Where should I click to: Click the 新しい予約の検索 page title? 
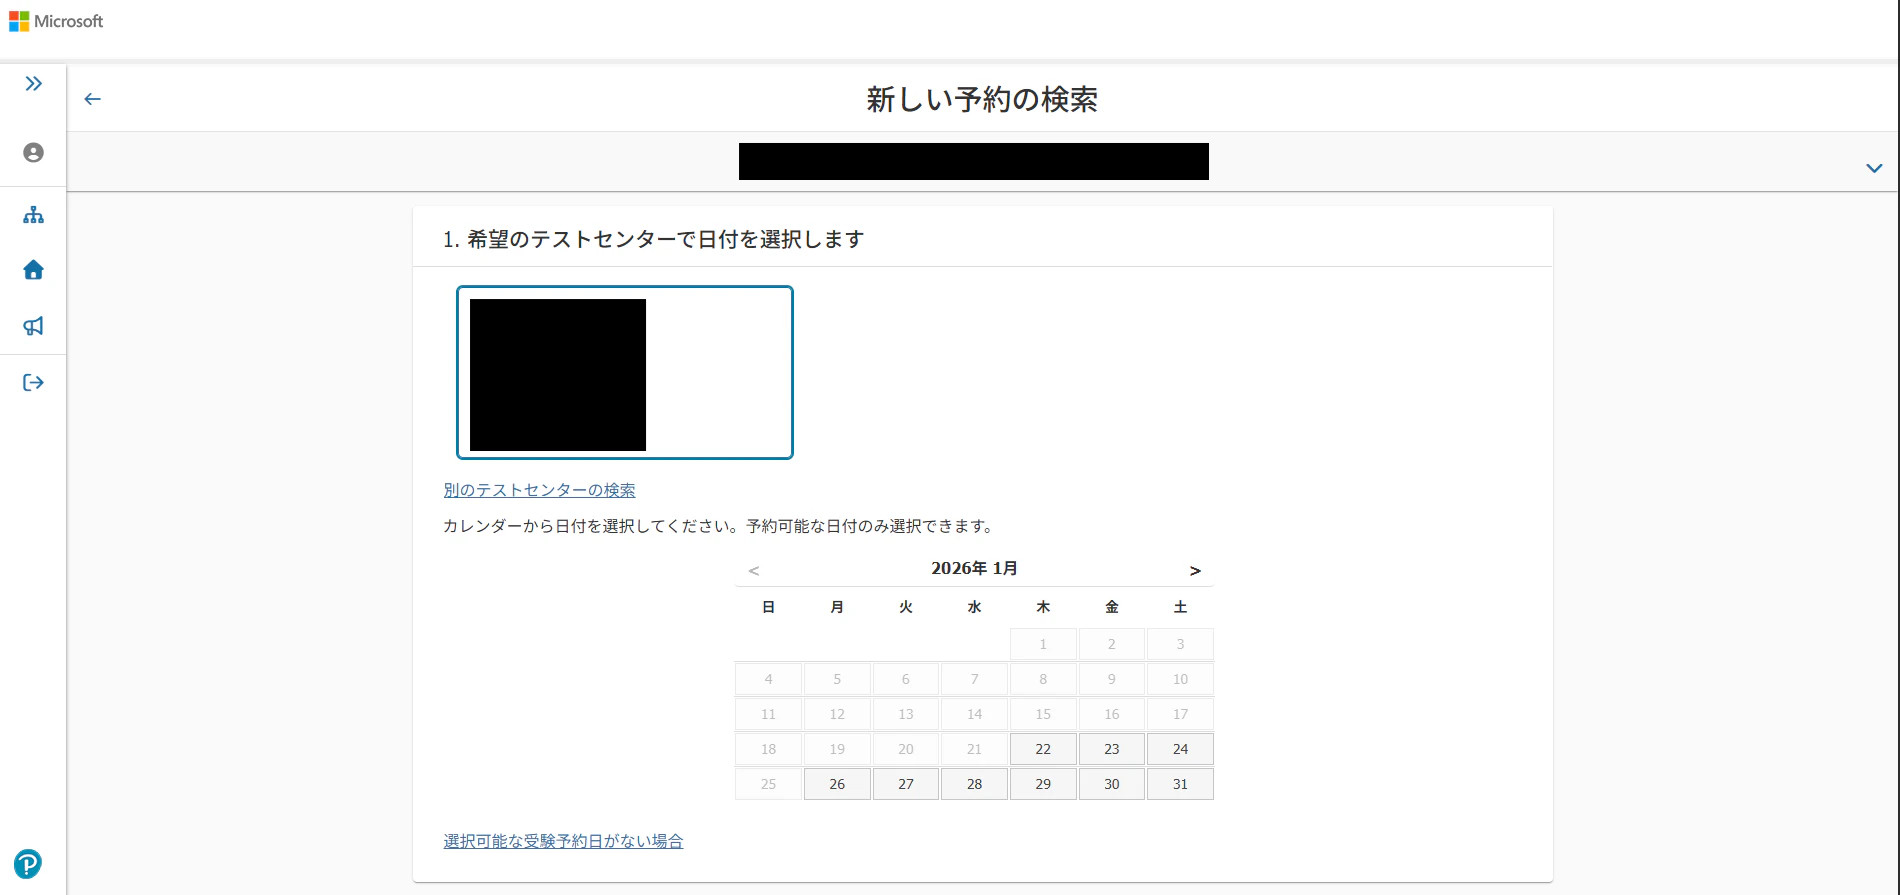click(982, 99)
